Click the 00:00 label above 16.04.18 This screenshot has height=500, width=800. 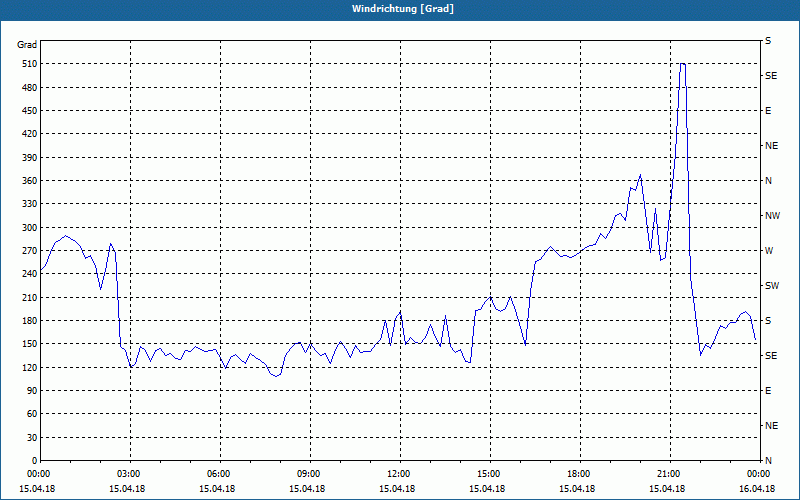[759, 474]
